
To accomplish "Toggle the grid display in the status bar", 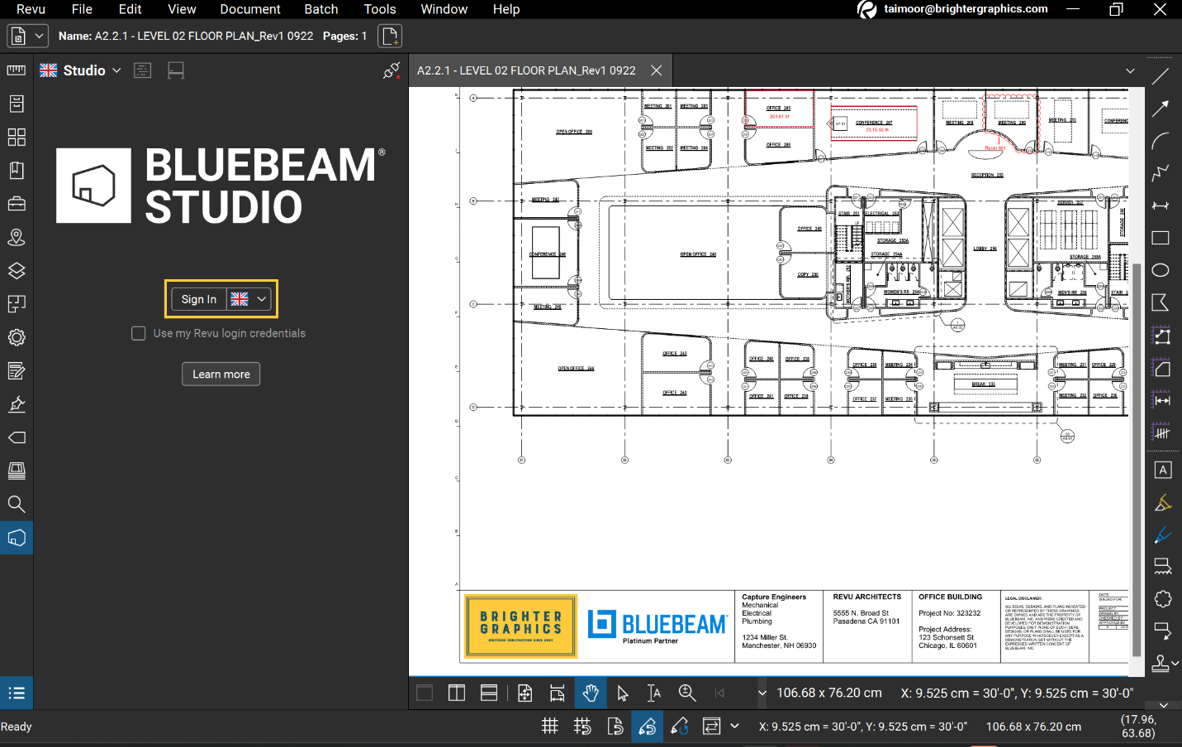I will pos(549,726).
